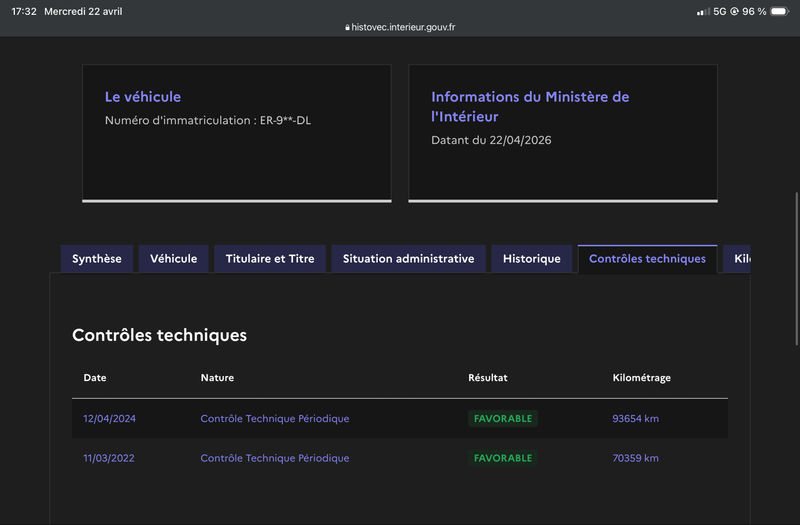Image resolution: width=800 pixels, height=525 pixels.
Task: Tap the padlock icon beside the URL
Action: pyautogui.click(x=347, y=28)
